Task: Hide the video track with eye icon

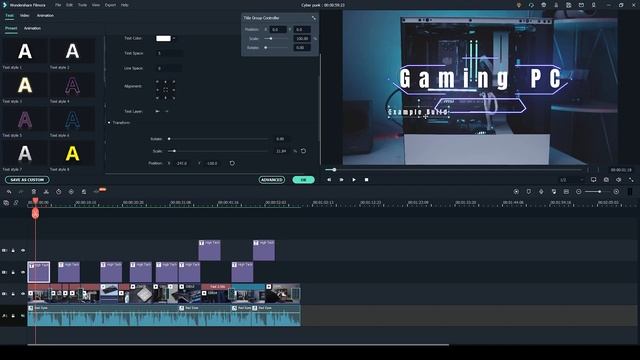Action: pos(23,294)
